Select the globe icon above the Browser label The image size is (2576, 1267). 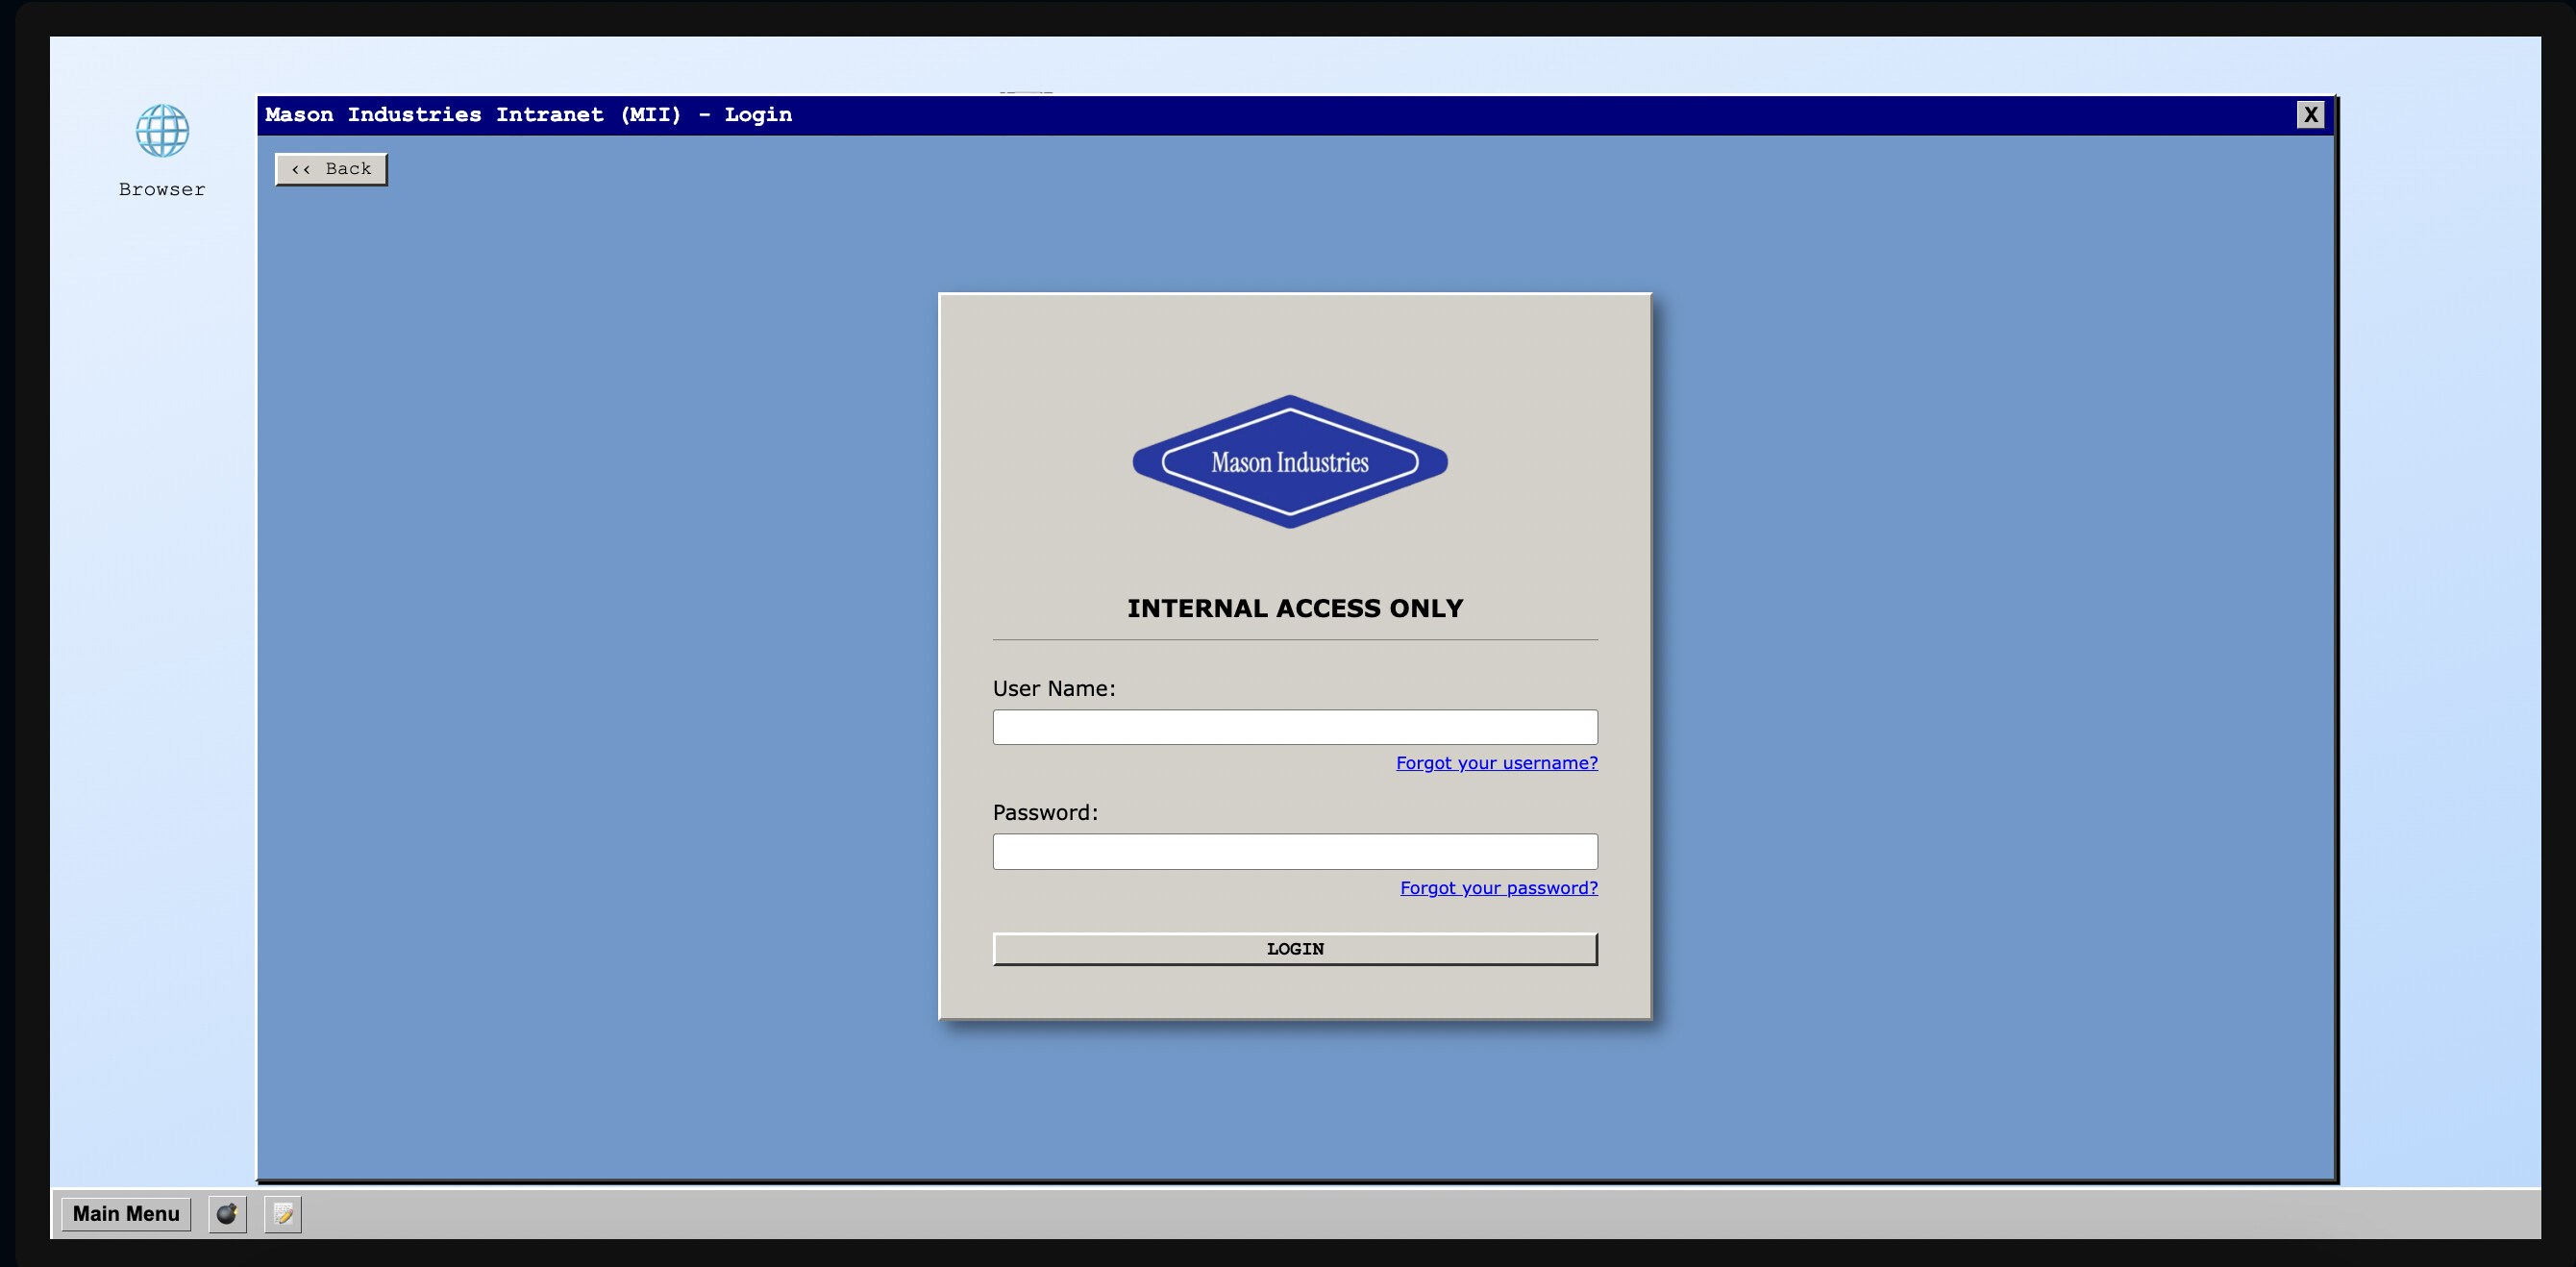(161, 131)
